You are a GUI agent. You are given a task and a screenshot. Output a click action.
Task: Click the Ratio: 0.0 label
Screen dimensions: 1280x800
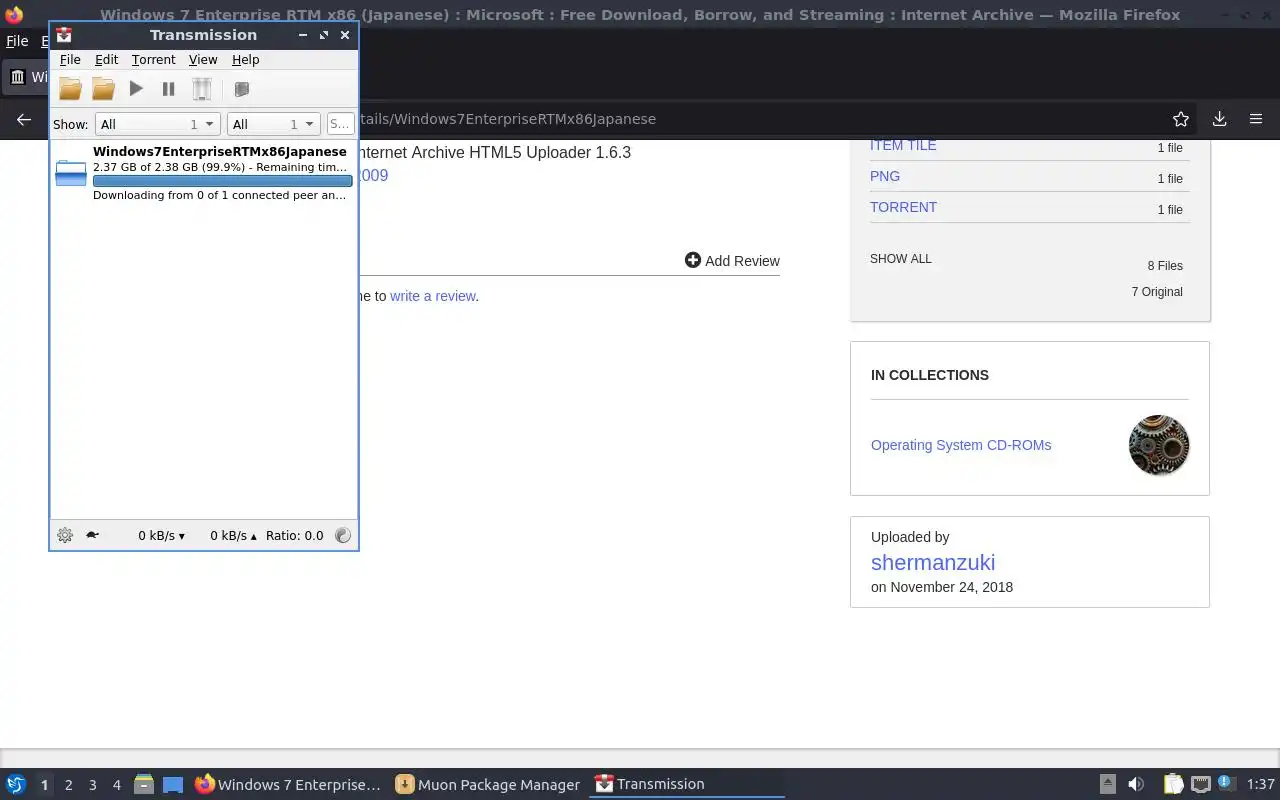point(294,535)
